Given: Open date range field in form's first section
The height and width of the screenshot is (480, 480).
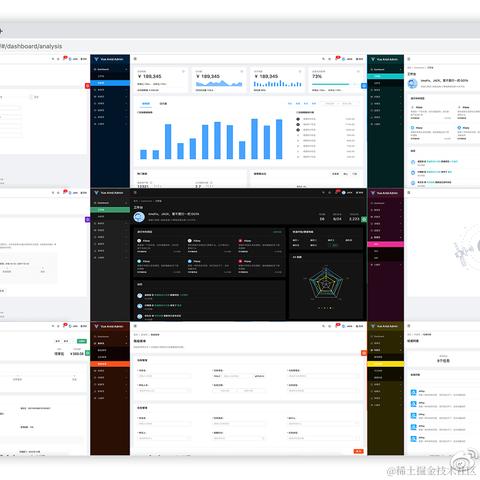Looking at the screenshot, I should (x=239, y=391).
